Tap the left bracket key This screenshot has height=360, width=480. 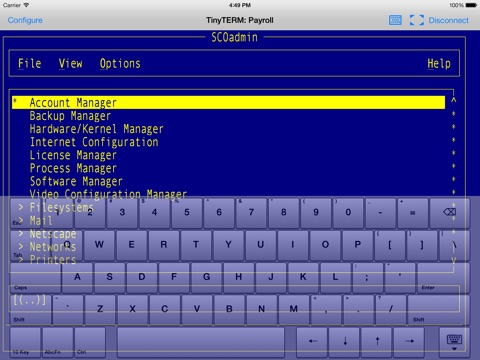pos(390,245)
